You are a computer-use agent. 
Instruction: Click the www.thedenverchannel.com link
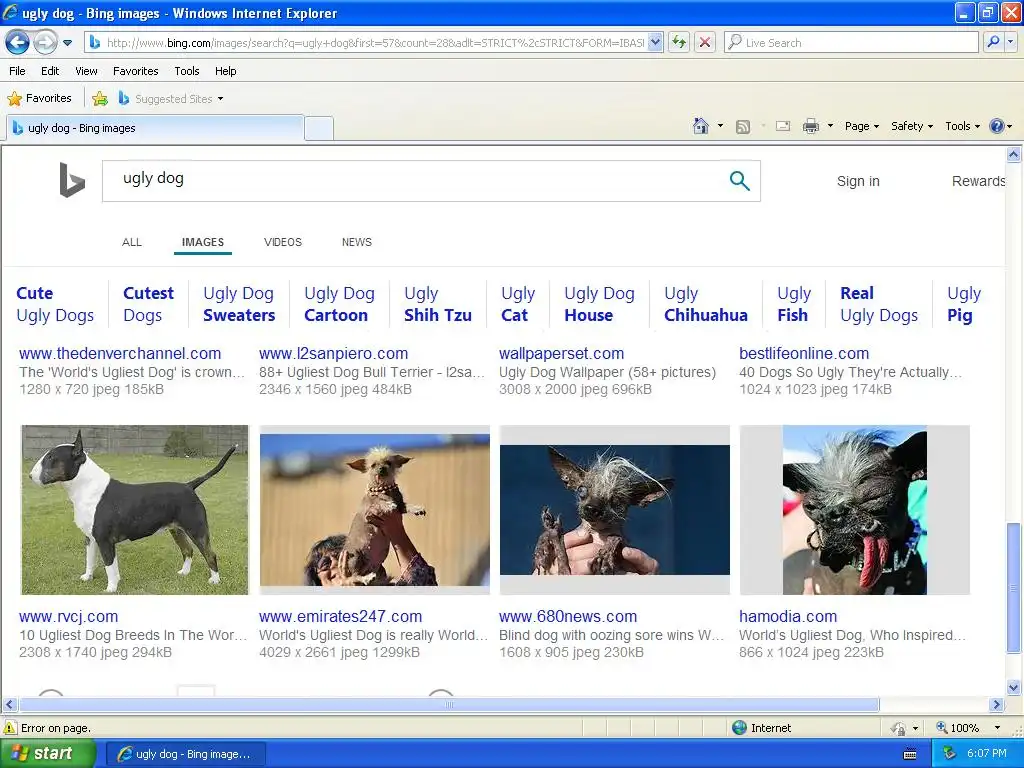coord(120,353)
